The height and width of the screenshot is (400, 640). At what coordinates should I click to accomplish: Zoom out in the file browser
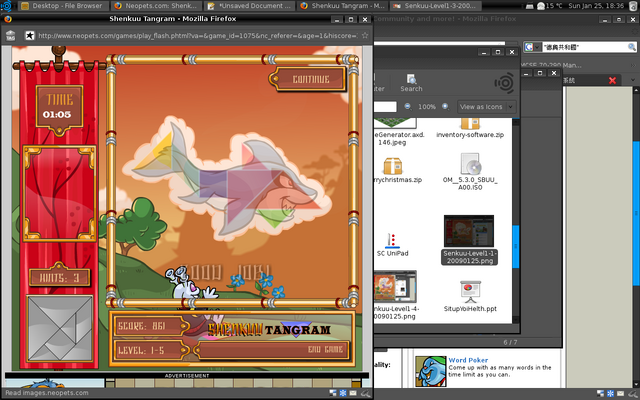(x=407, y=107)
